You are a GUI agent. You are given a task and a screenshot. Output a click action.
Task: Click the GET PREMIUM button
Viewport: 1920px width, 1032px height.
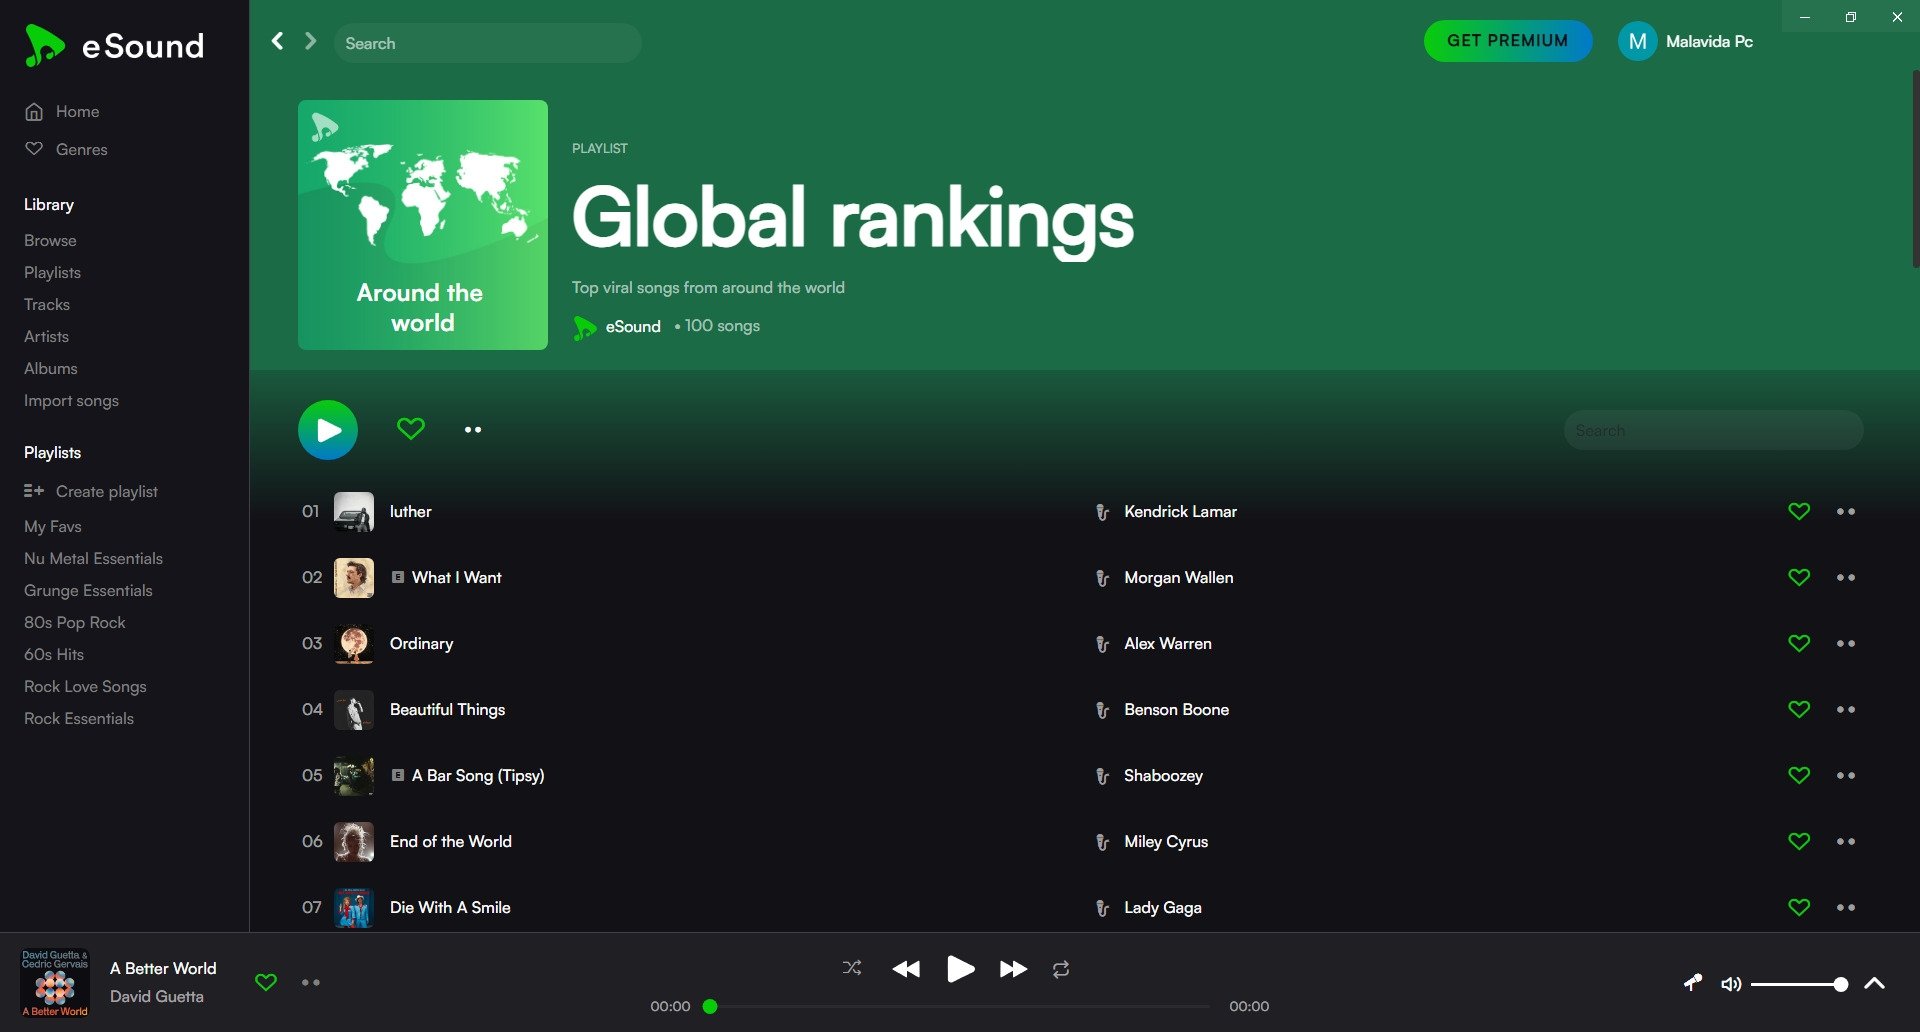(1507, 41)
